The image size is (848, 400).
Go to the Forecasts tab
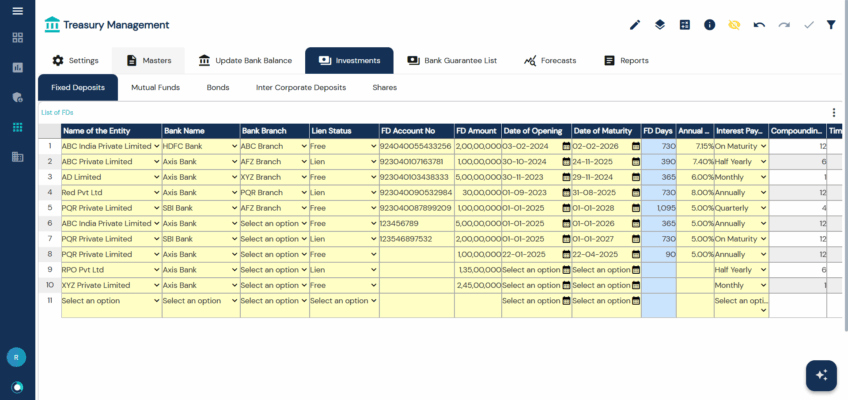click(x=550, y=61)
